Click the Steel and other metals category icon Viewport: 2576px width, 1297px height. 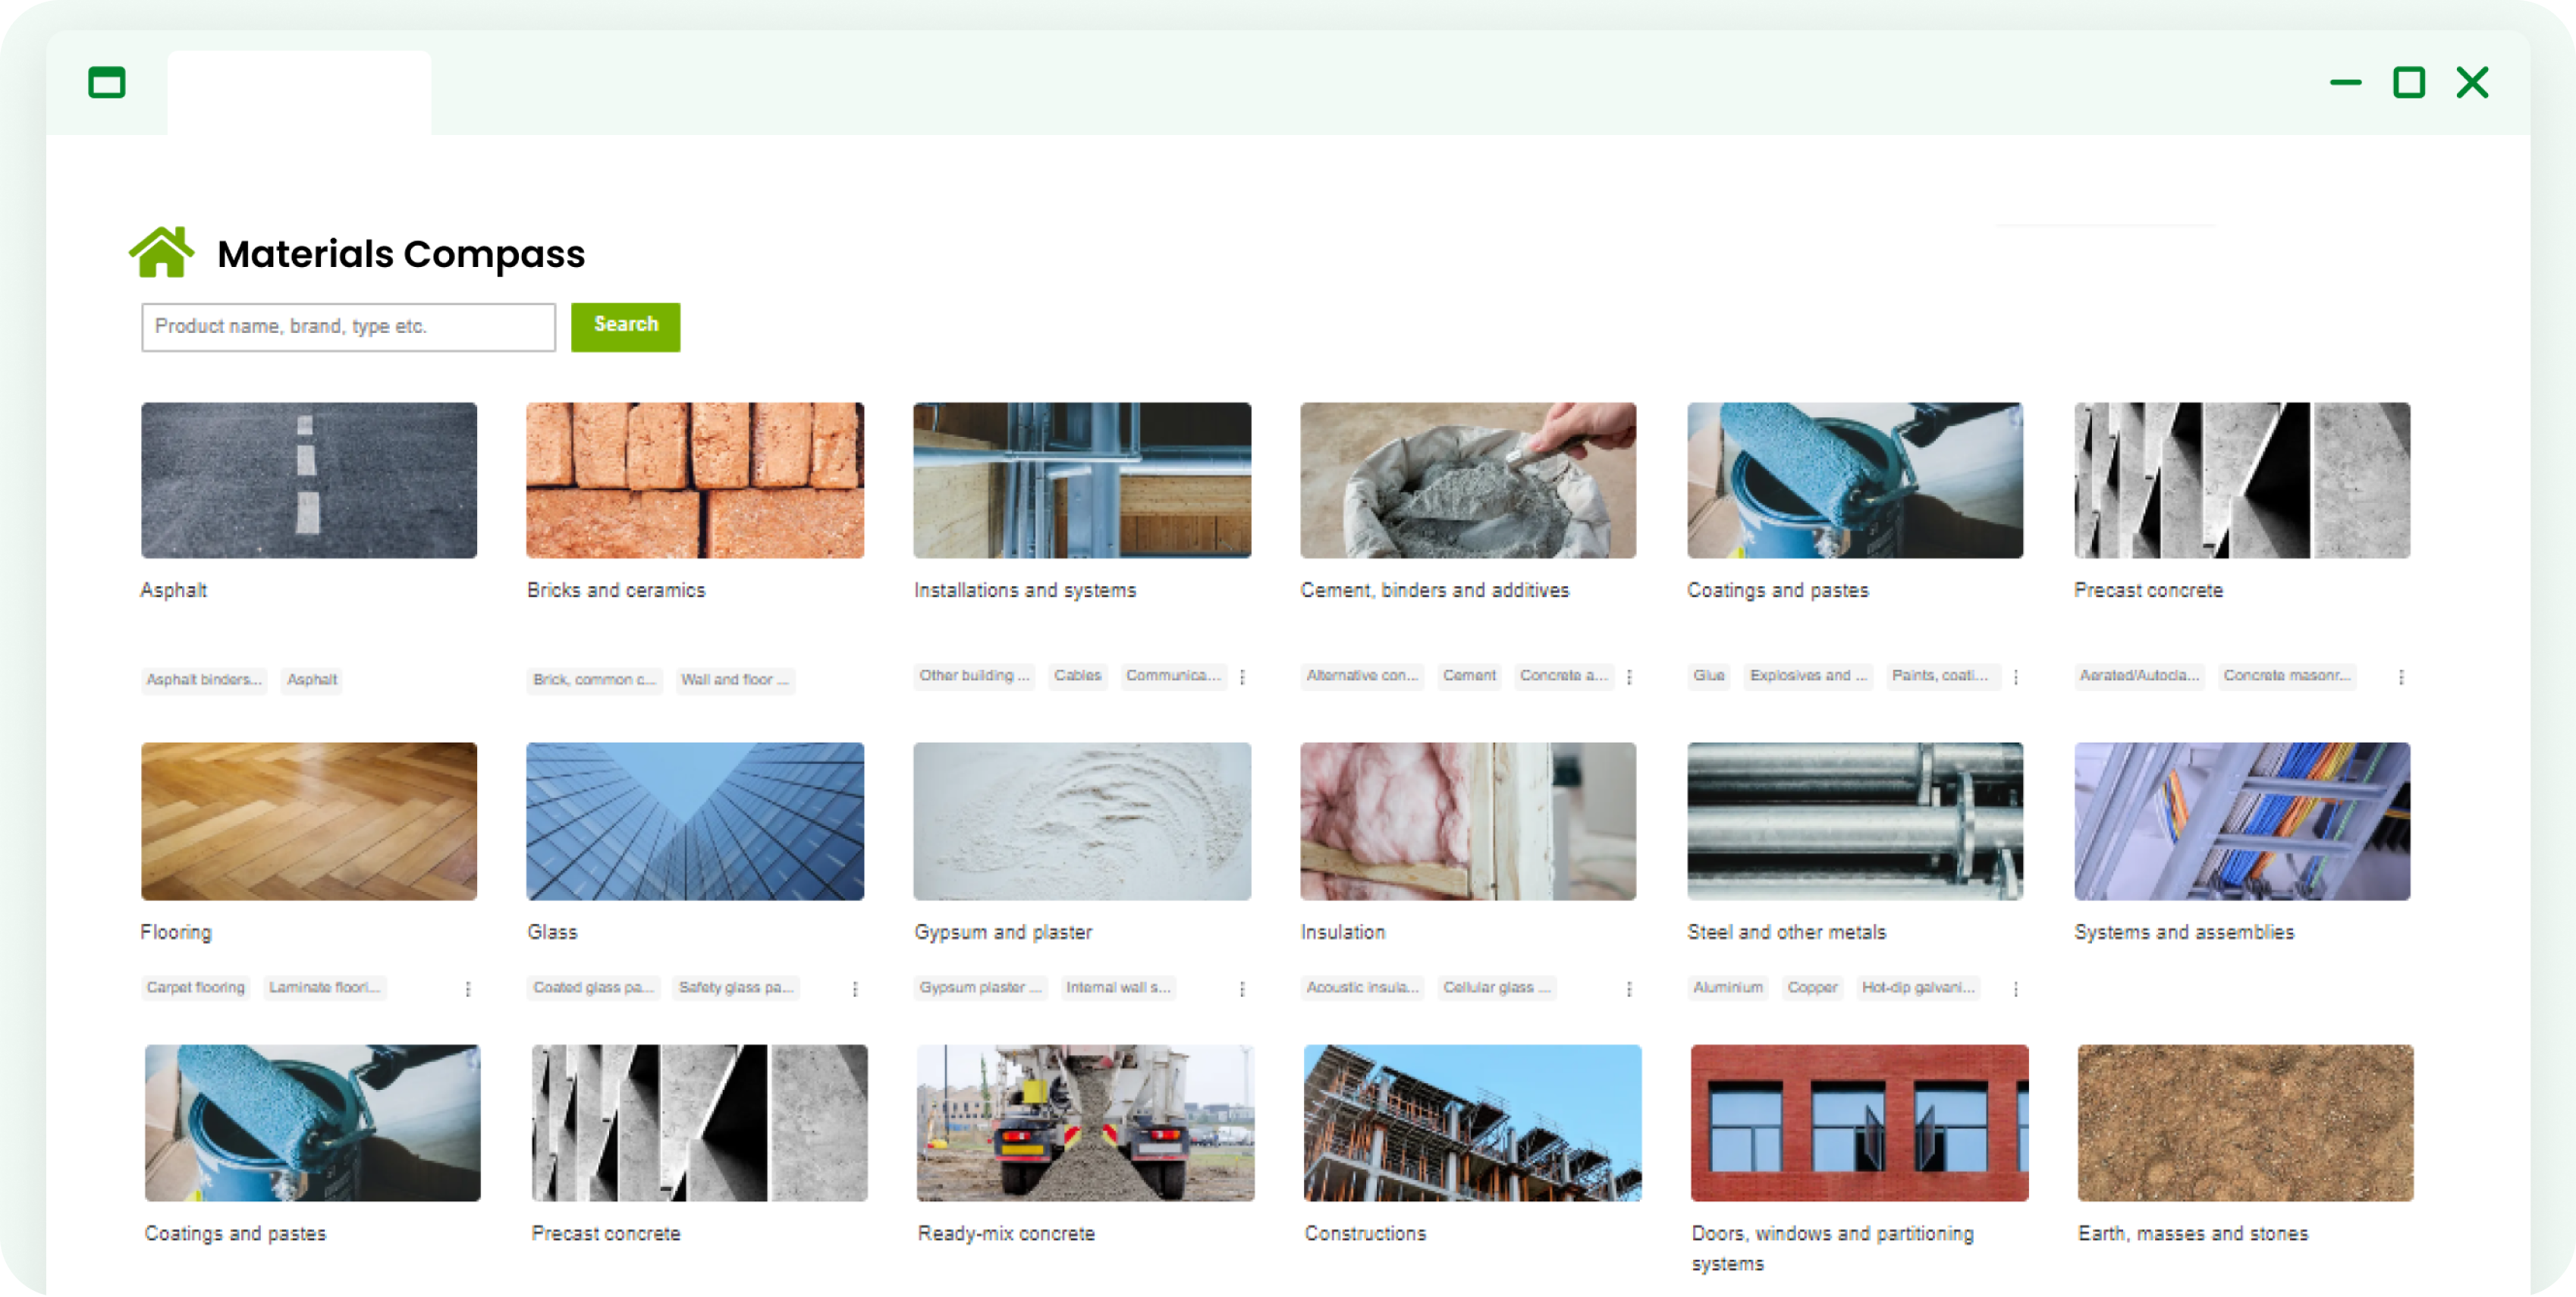click(x=1855, y=822)
